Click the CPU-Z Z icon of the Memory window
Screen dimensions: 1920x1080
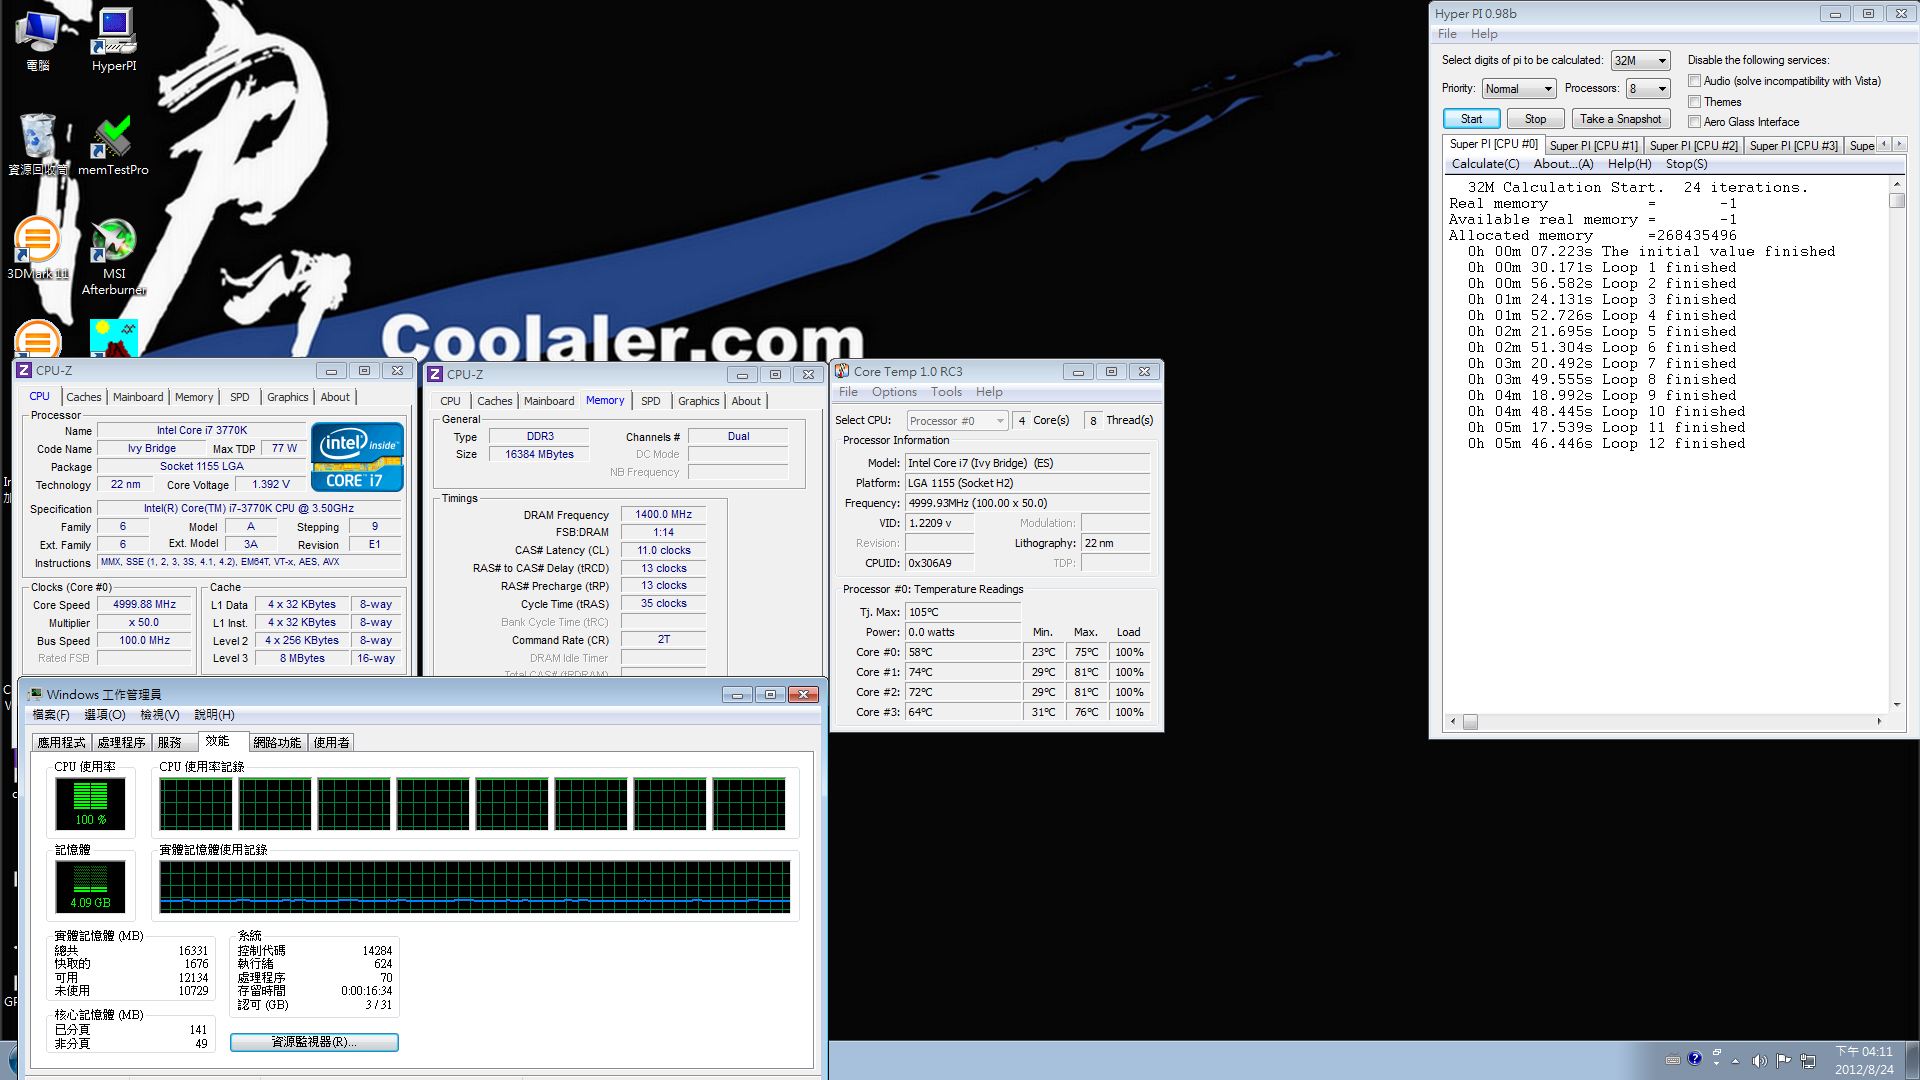click(x=435, y=374)
